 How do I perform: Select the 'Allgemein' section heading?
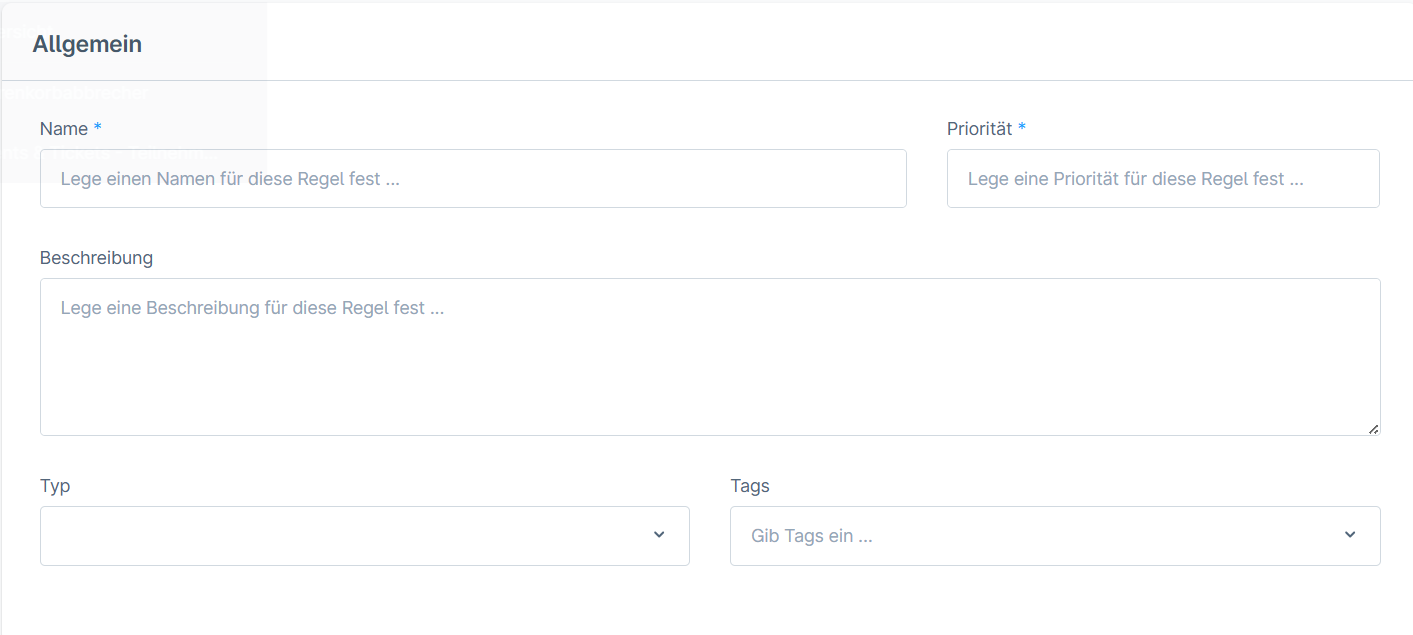coord(87,44)
